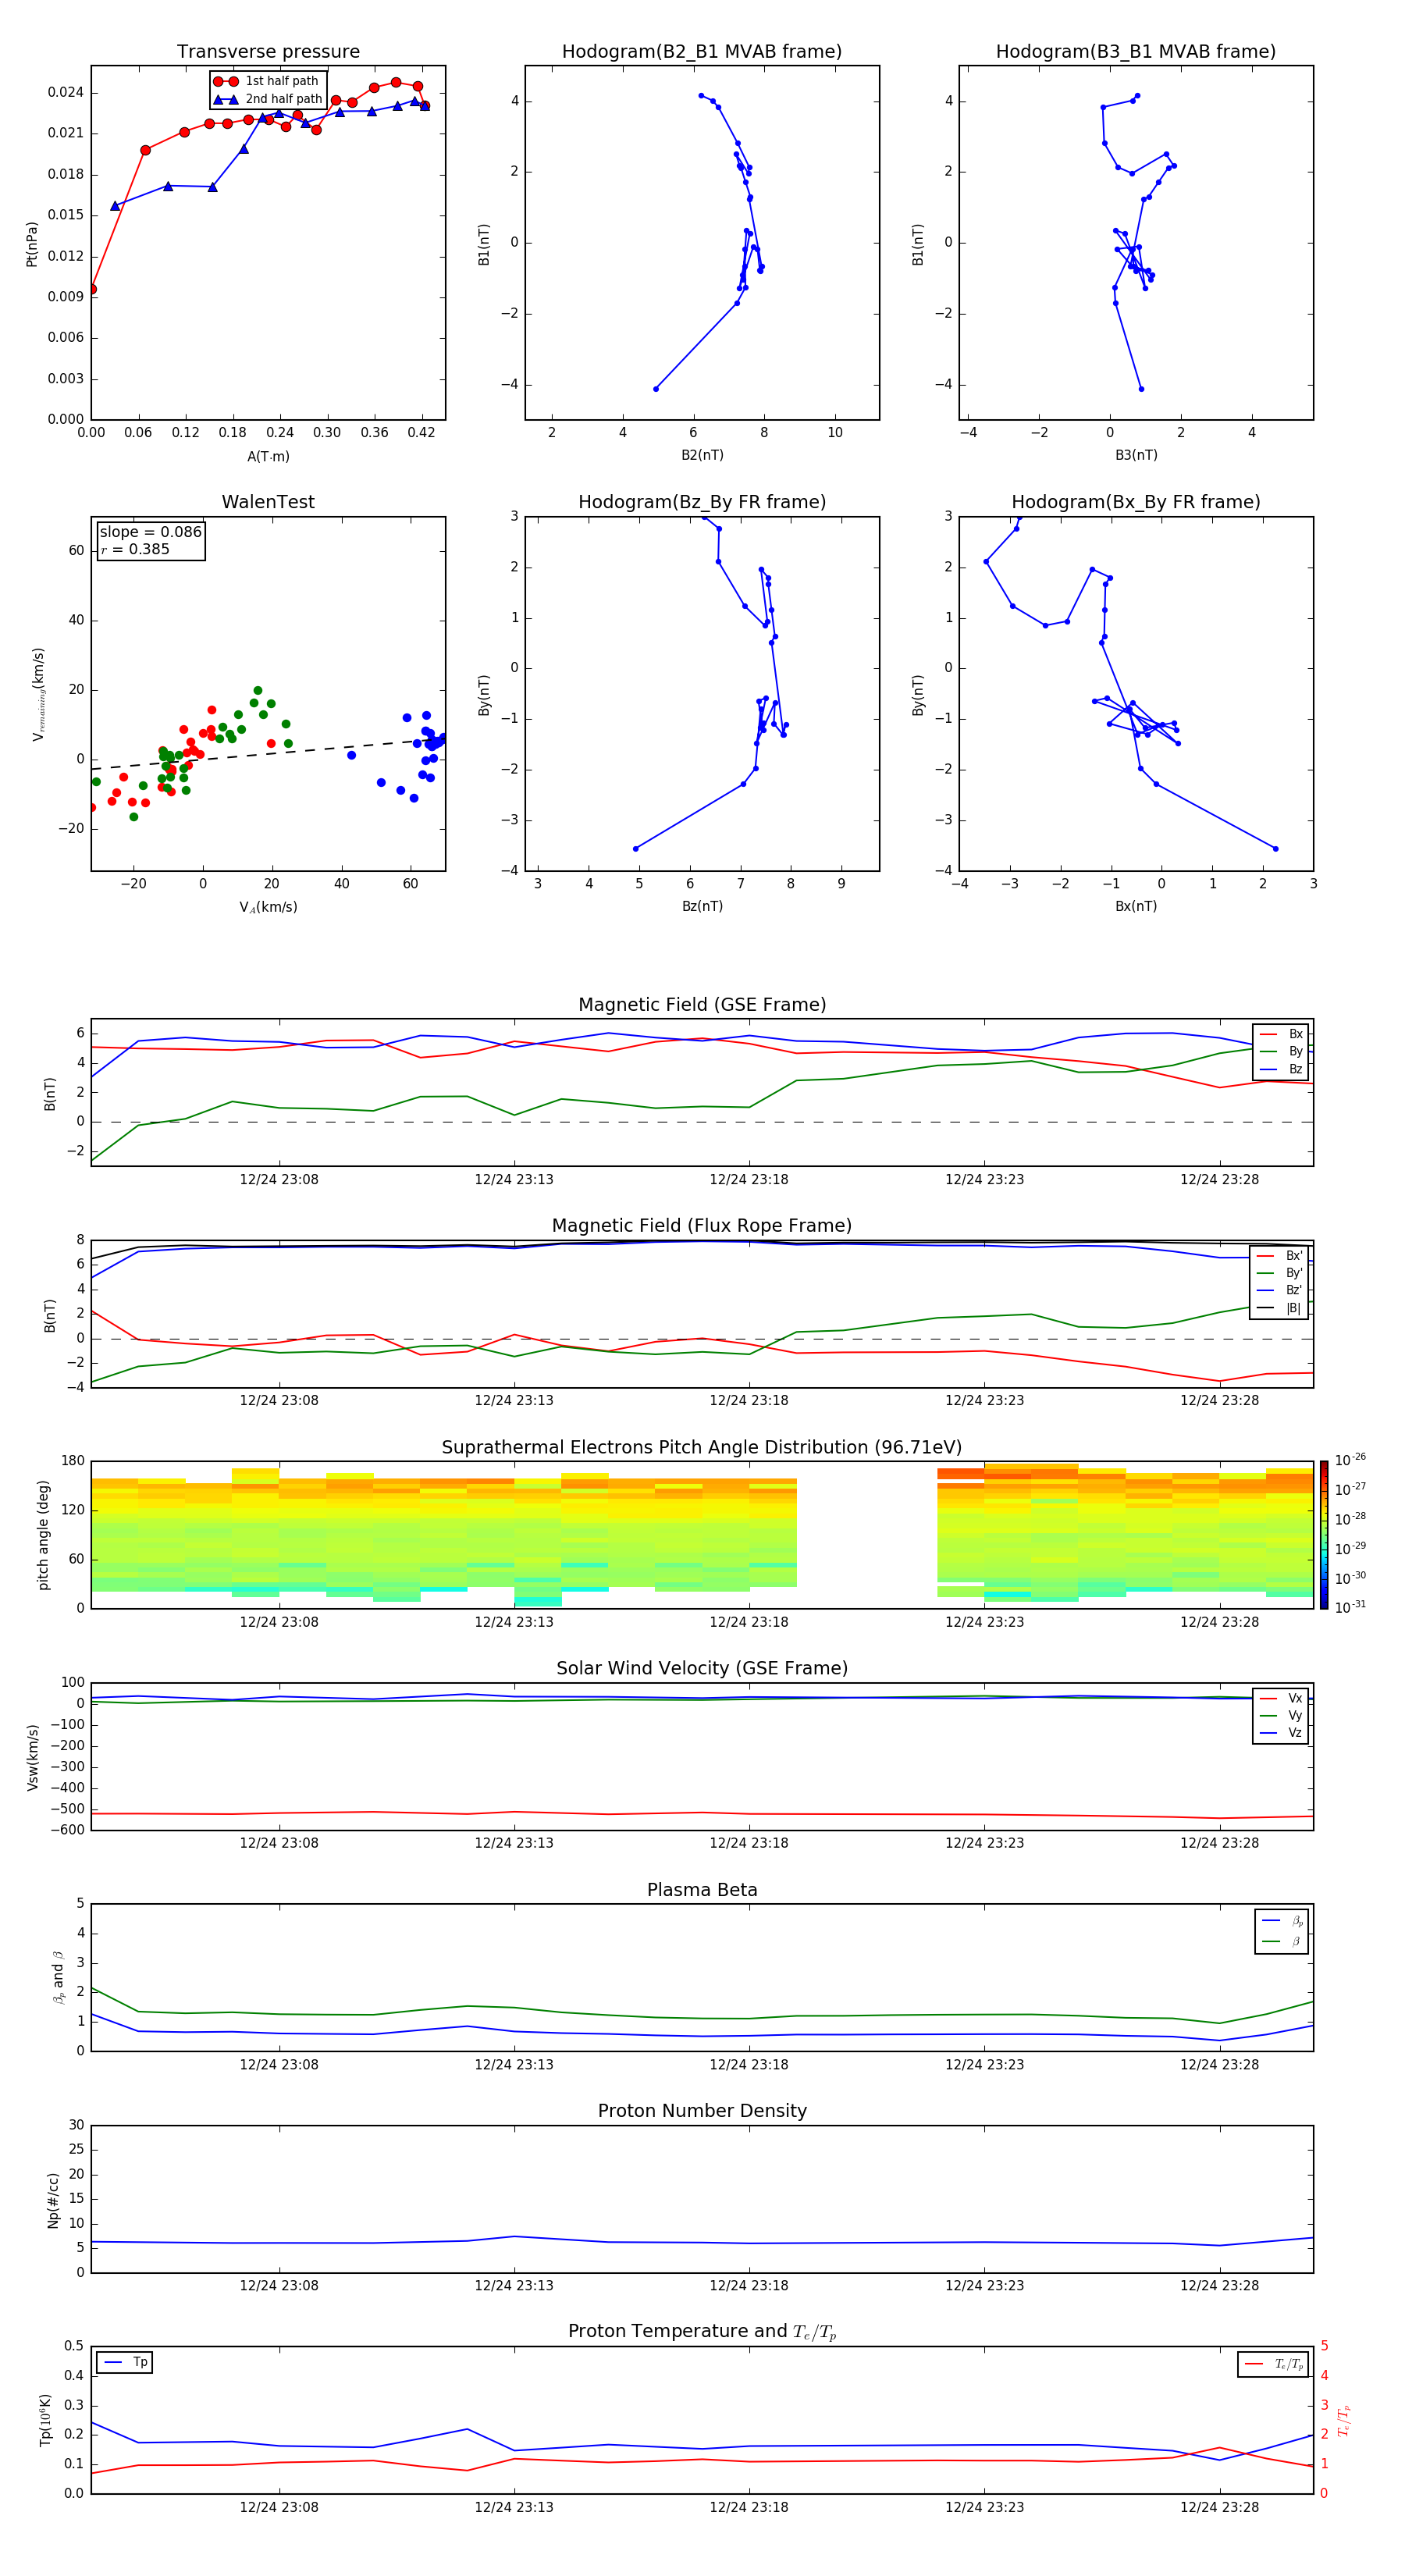Click the 'r = 0.385' annotation
1405x2576 pixels.
pos(135,549)
